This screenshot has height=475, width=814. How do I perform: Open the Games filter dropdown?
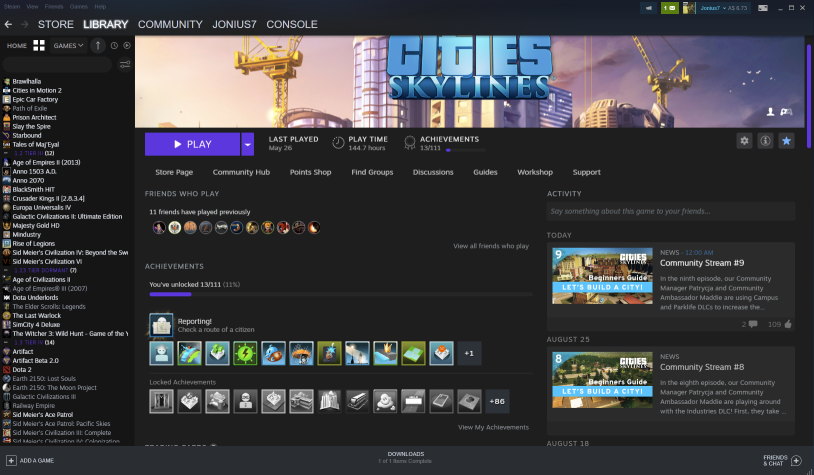68,46
